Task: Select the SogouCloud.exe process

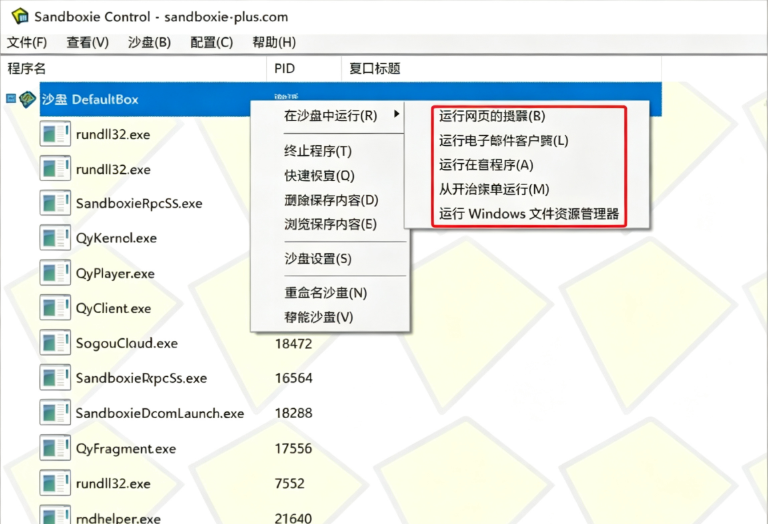Action: click(126, 343)
